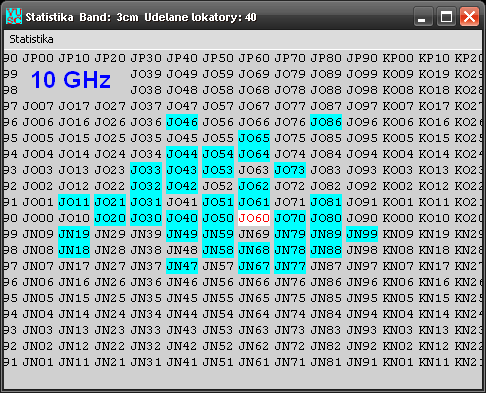Click the unworked JO63 locator
This screenshot has height=393, width=486.
[254, 170]
